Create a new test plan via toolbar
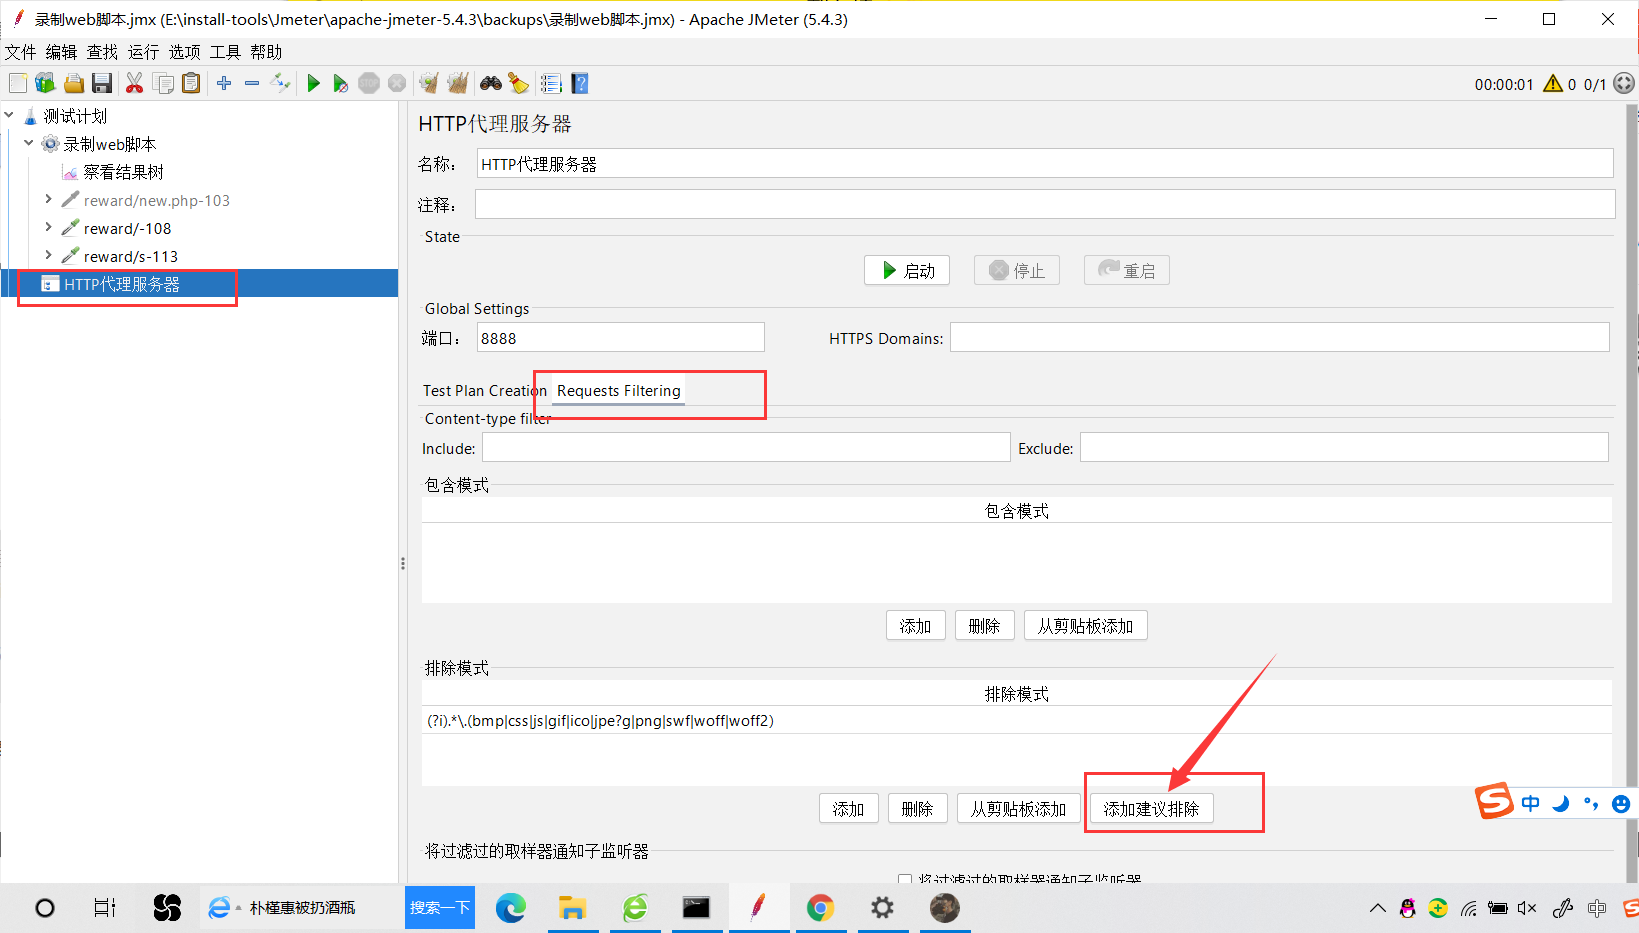The image size is (1639, 933). [x=18, y=83]
